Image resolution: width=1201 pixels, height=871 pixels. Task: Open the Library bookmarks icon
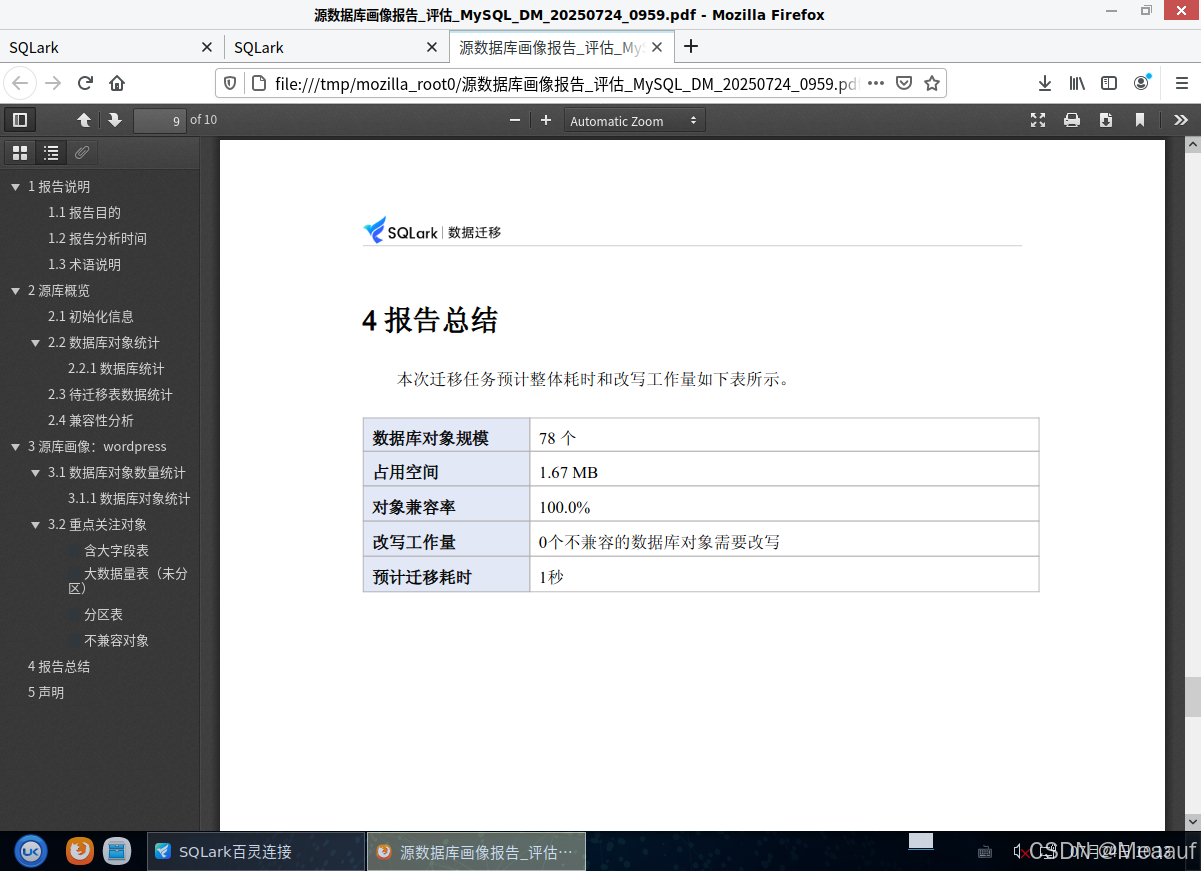[x=1077, y=83]
